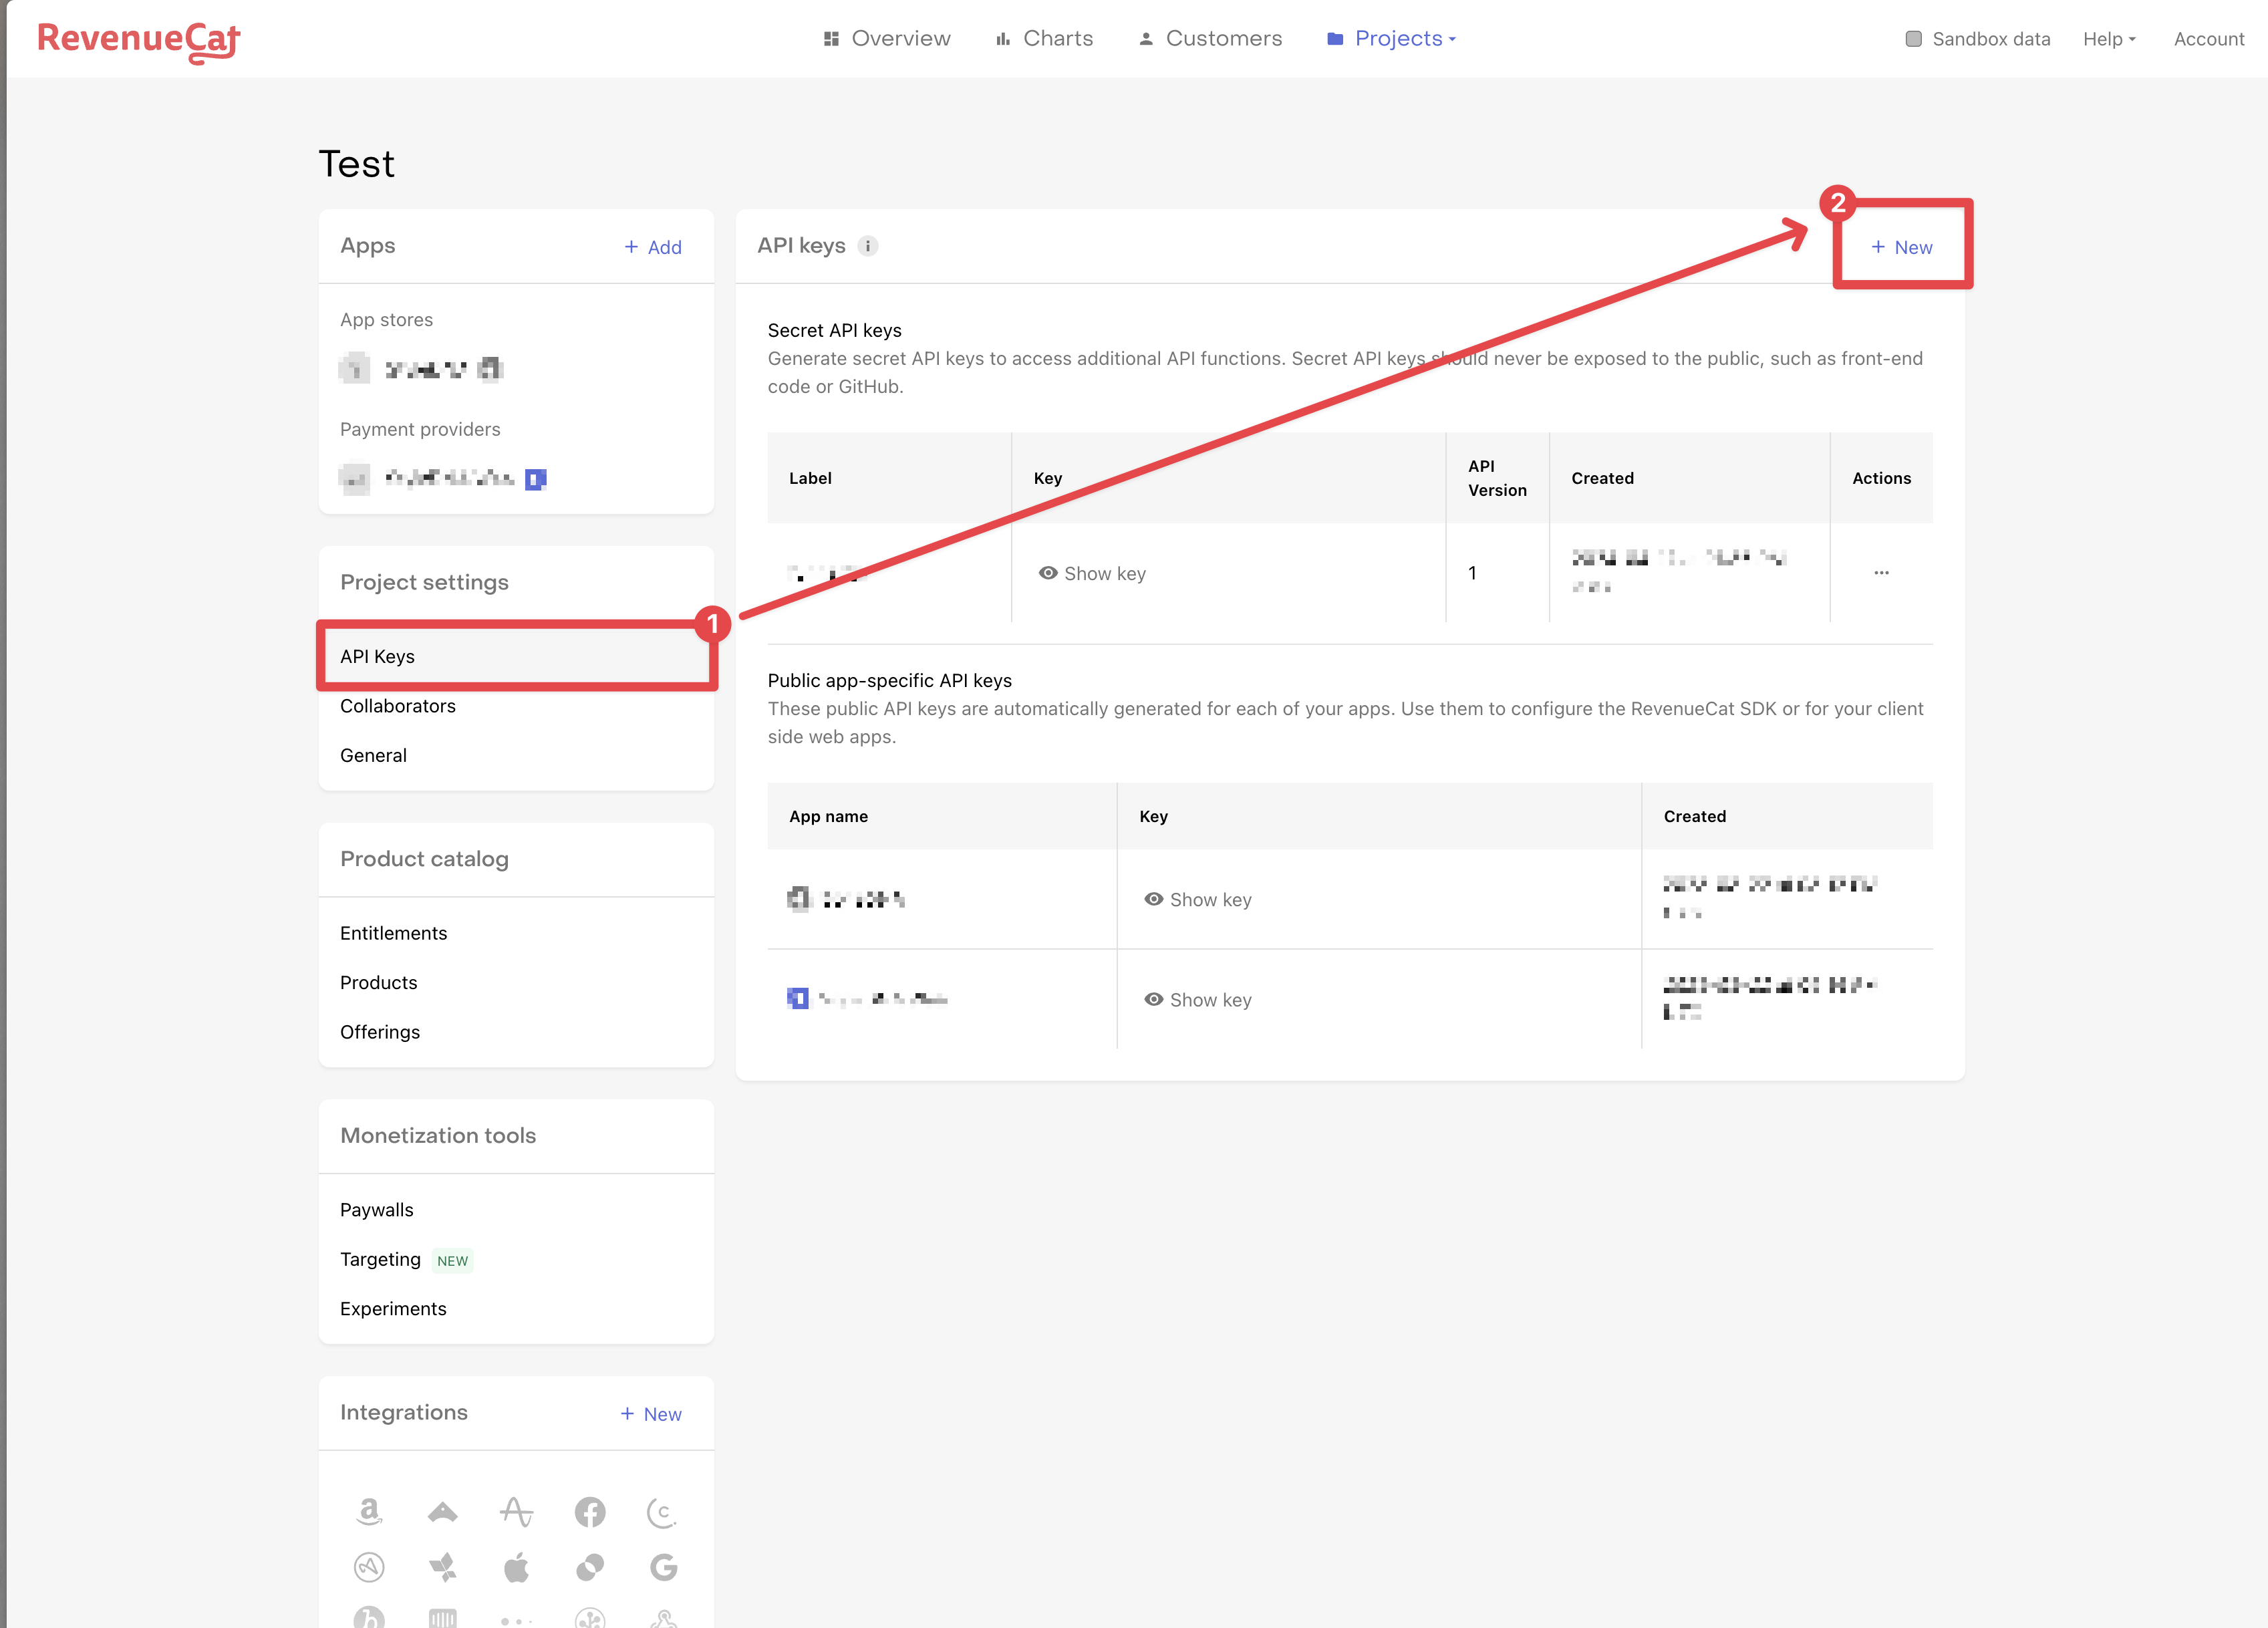Screen dimensions: 2268x1628
Task: Select Collaborators in Project settings
Action: click(398, 706)
